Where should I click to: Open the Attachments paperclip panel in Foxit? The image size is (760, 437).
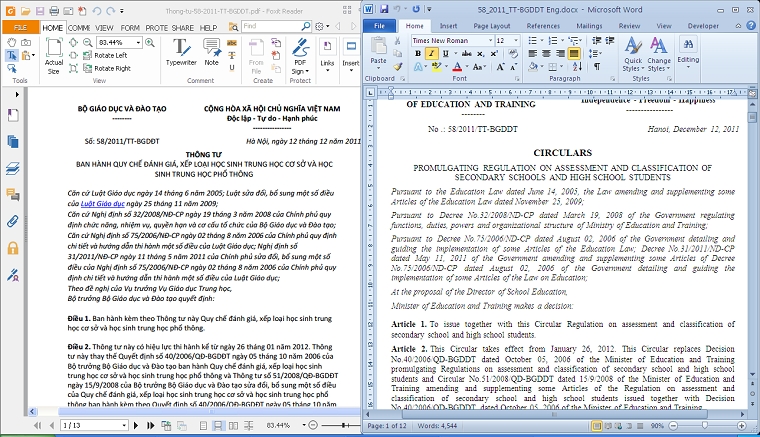pos(13,222)
